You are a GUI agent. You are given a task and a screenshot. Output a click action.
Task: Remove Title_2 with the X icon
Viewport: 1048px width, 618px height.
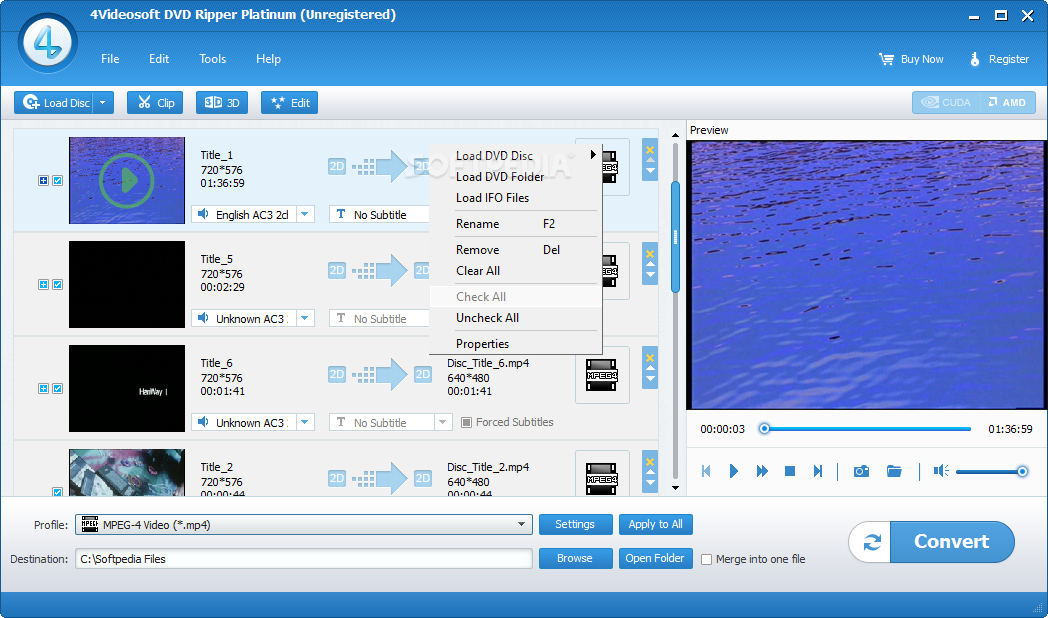tap(650, 462)
